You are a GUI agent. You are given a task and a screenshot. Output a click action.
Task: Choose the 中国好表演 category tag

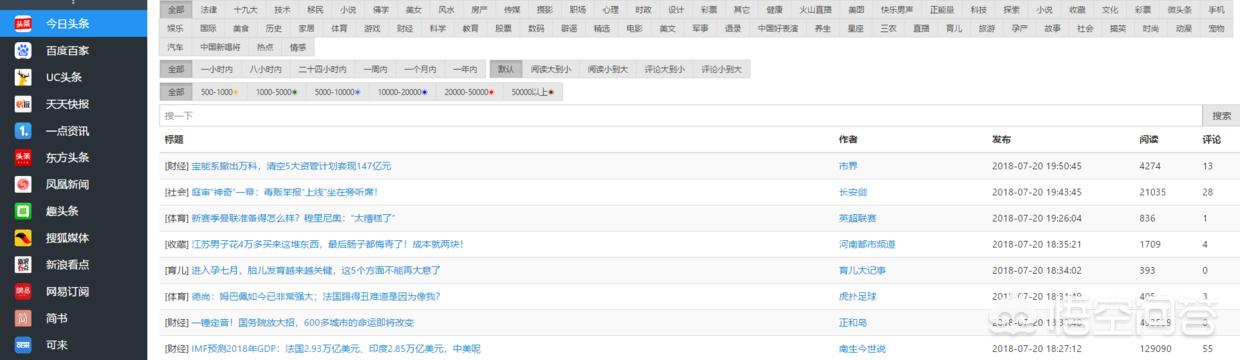[778, 28]
